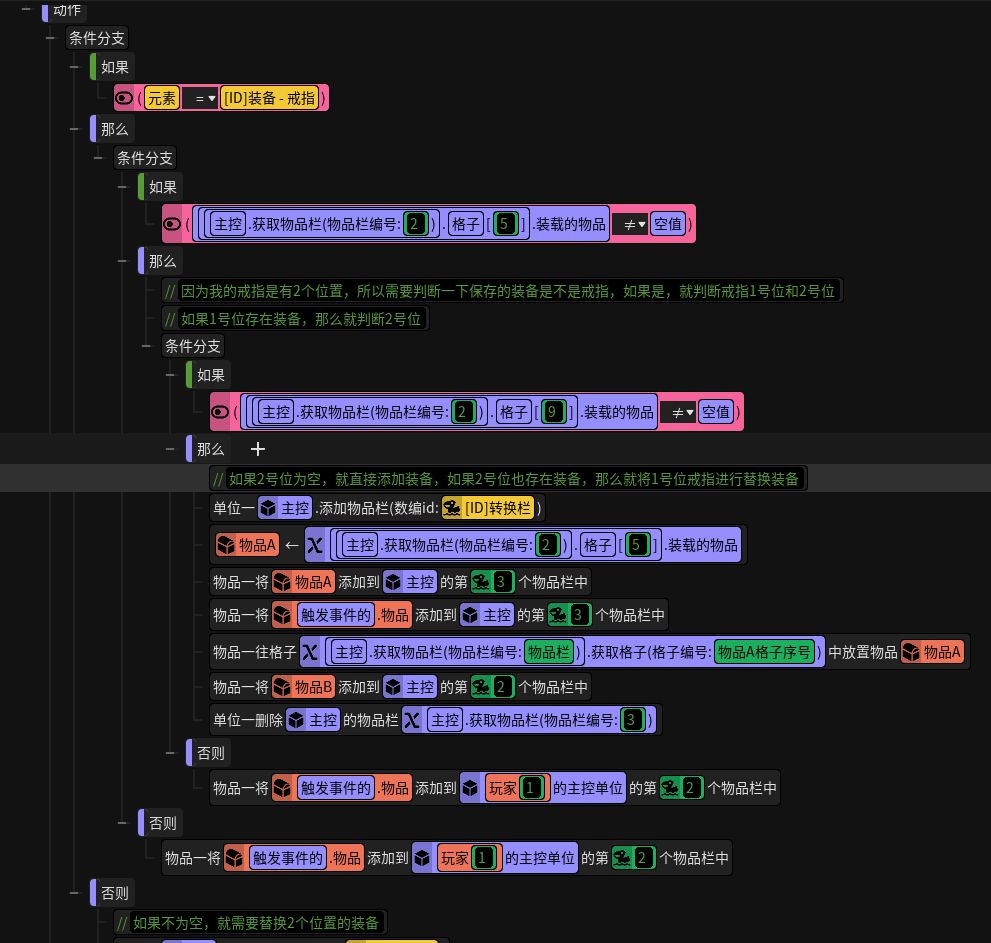This screenshot has width=991, height=943.
Task: Click index field 5 in 物品A assignment row
Action: coord(636,545)
